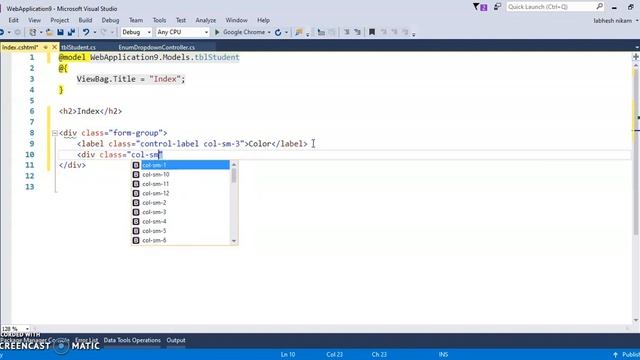The width and height of the screenshot is (640, 360).
Task: Open the Tools menu
Action: [159, 20]
